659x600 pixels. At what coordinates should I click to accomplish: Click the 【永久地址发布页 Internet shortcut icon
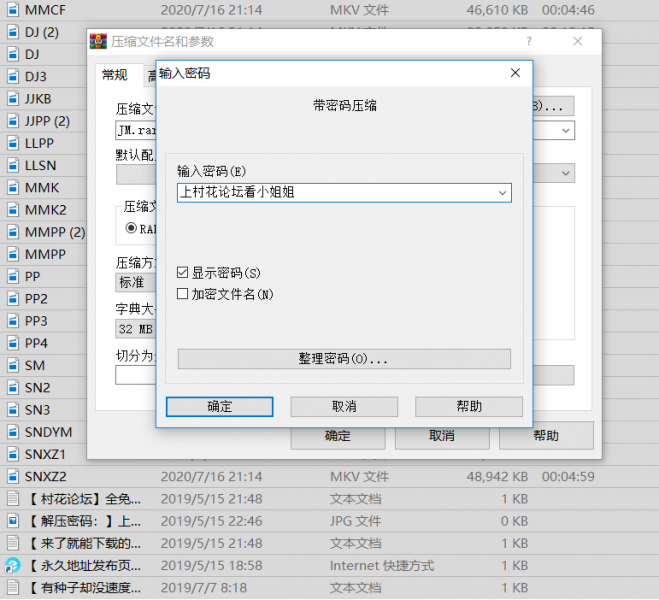click(13, 566)
